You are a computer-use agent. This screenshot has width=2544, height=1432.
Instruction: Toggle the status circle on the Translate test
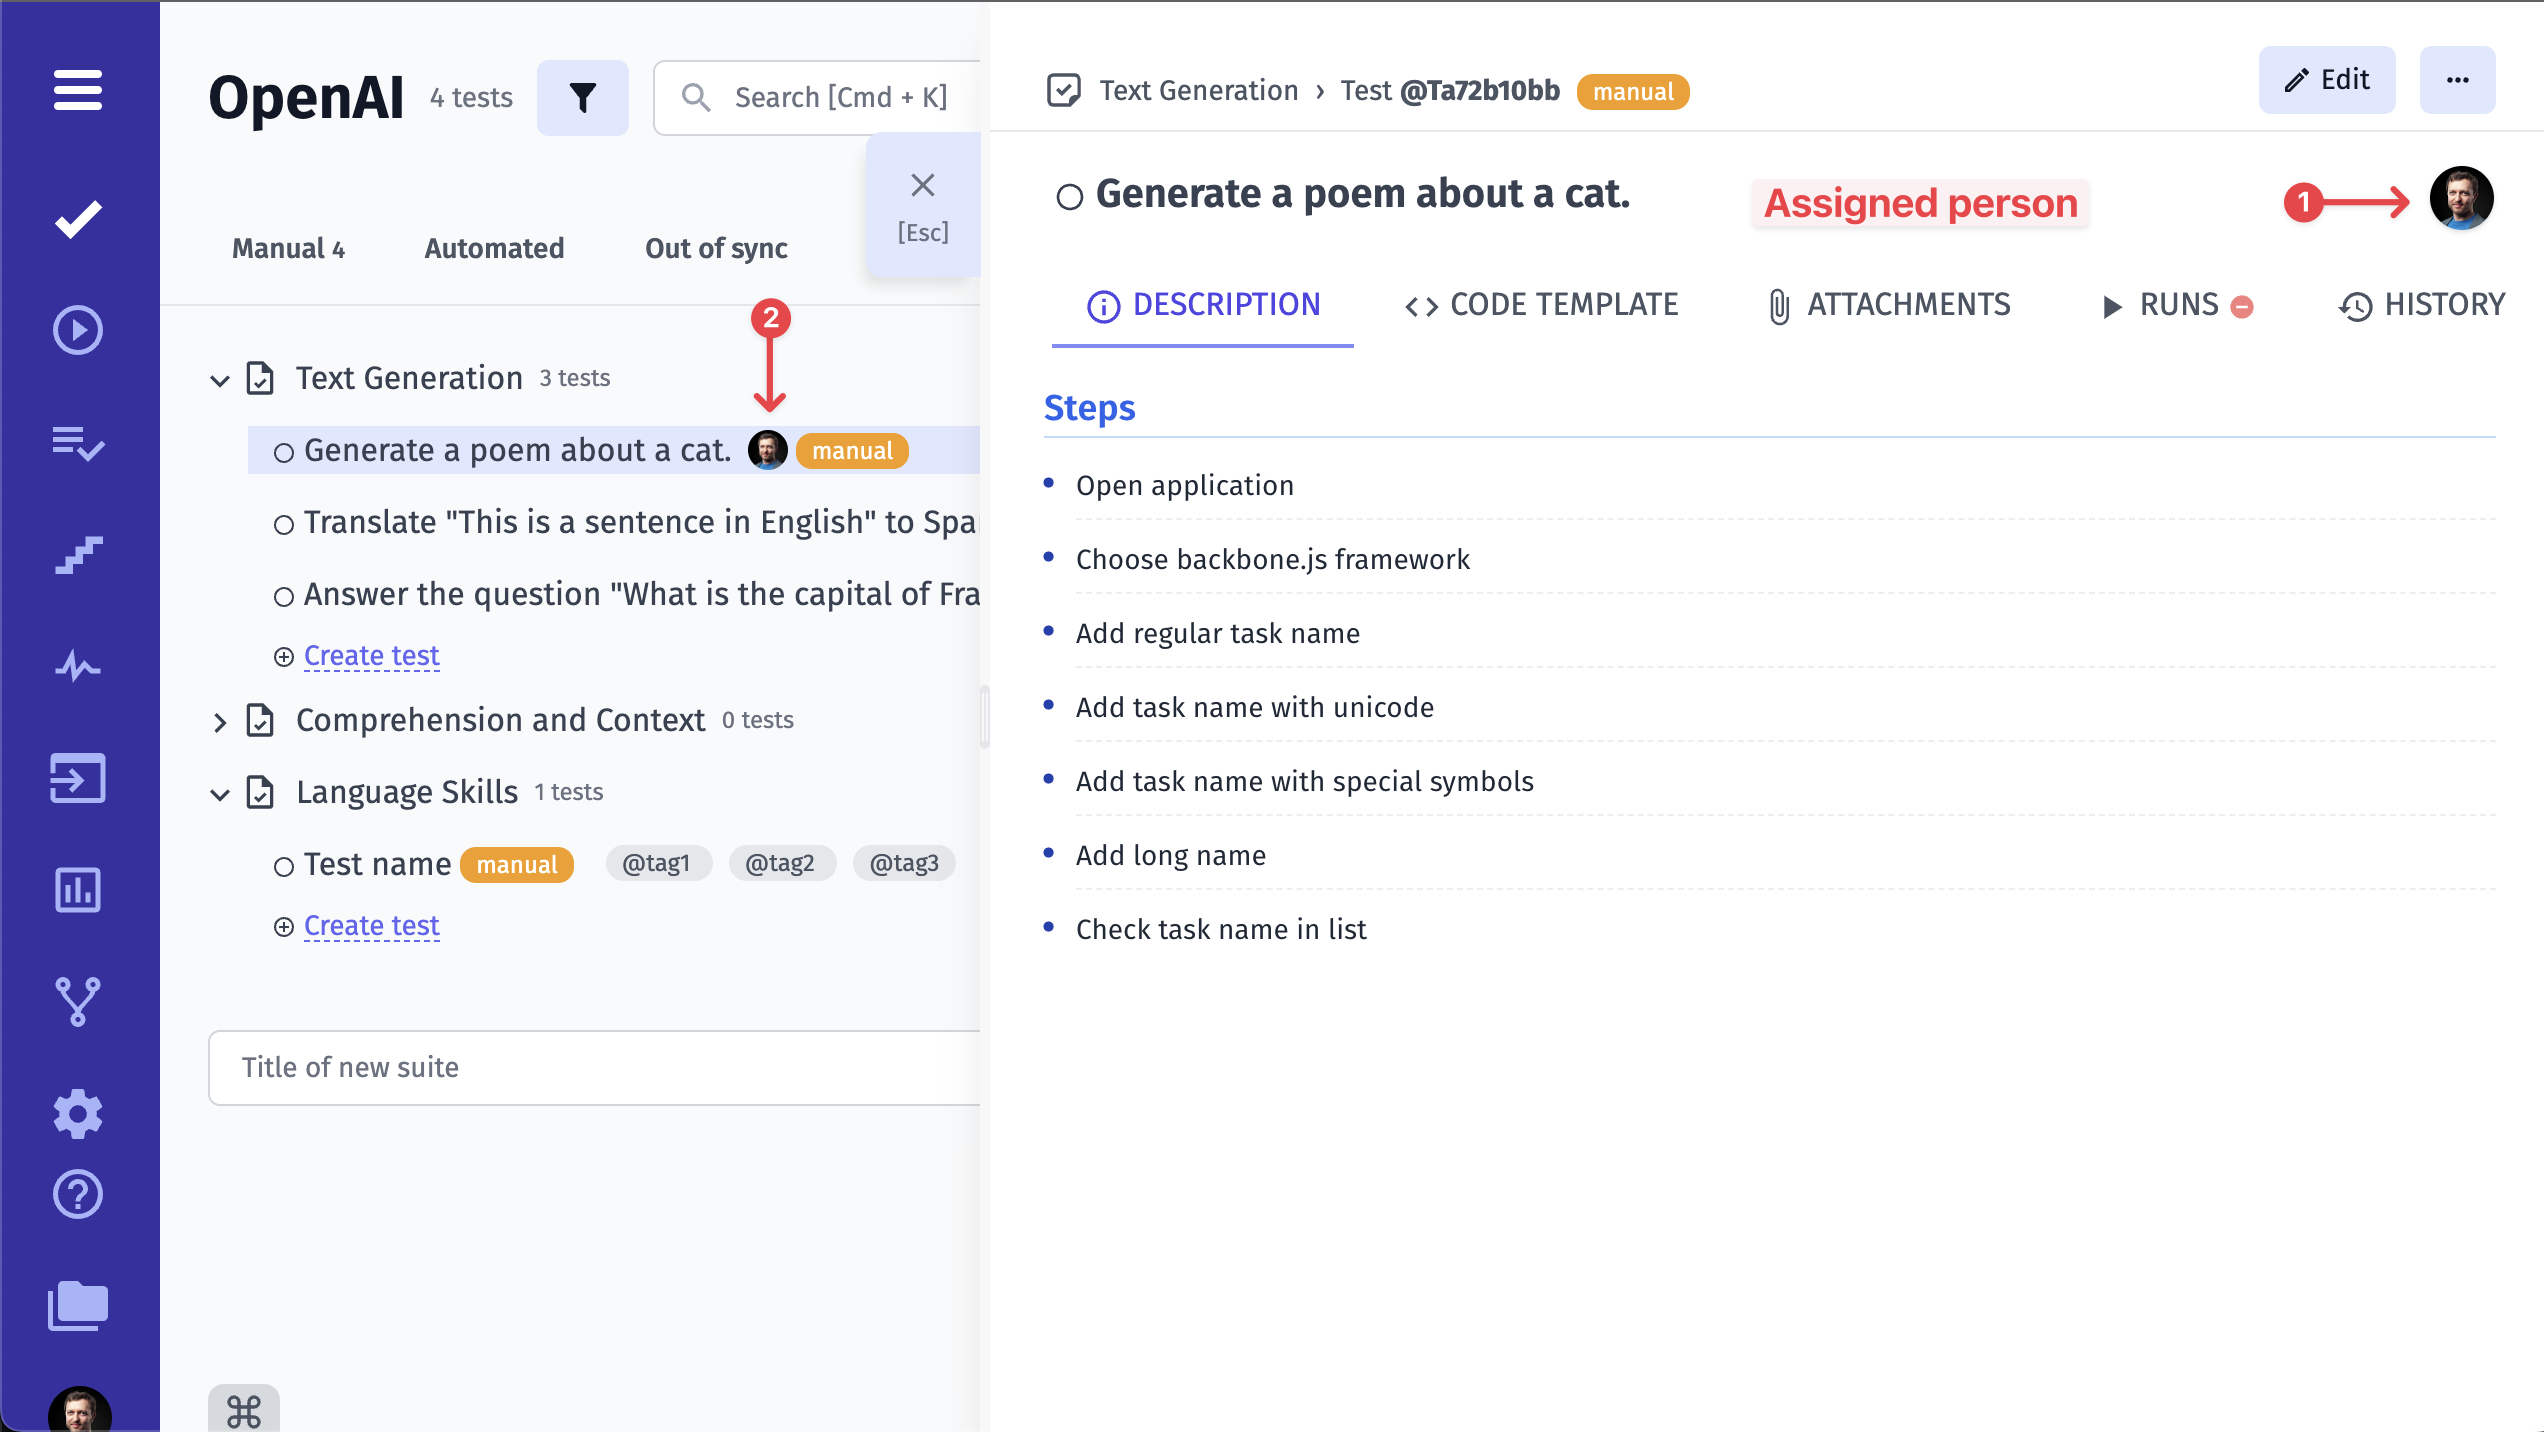point(284,525)
